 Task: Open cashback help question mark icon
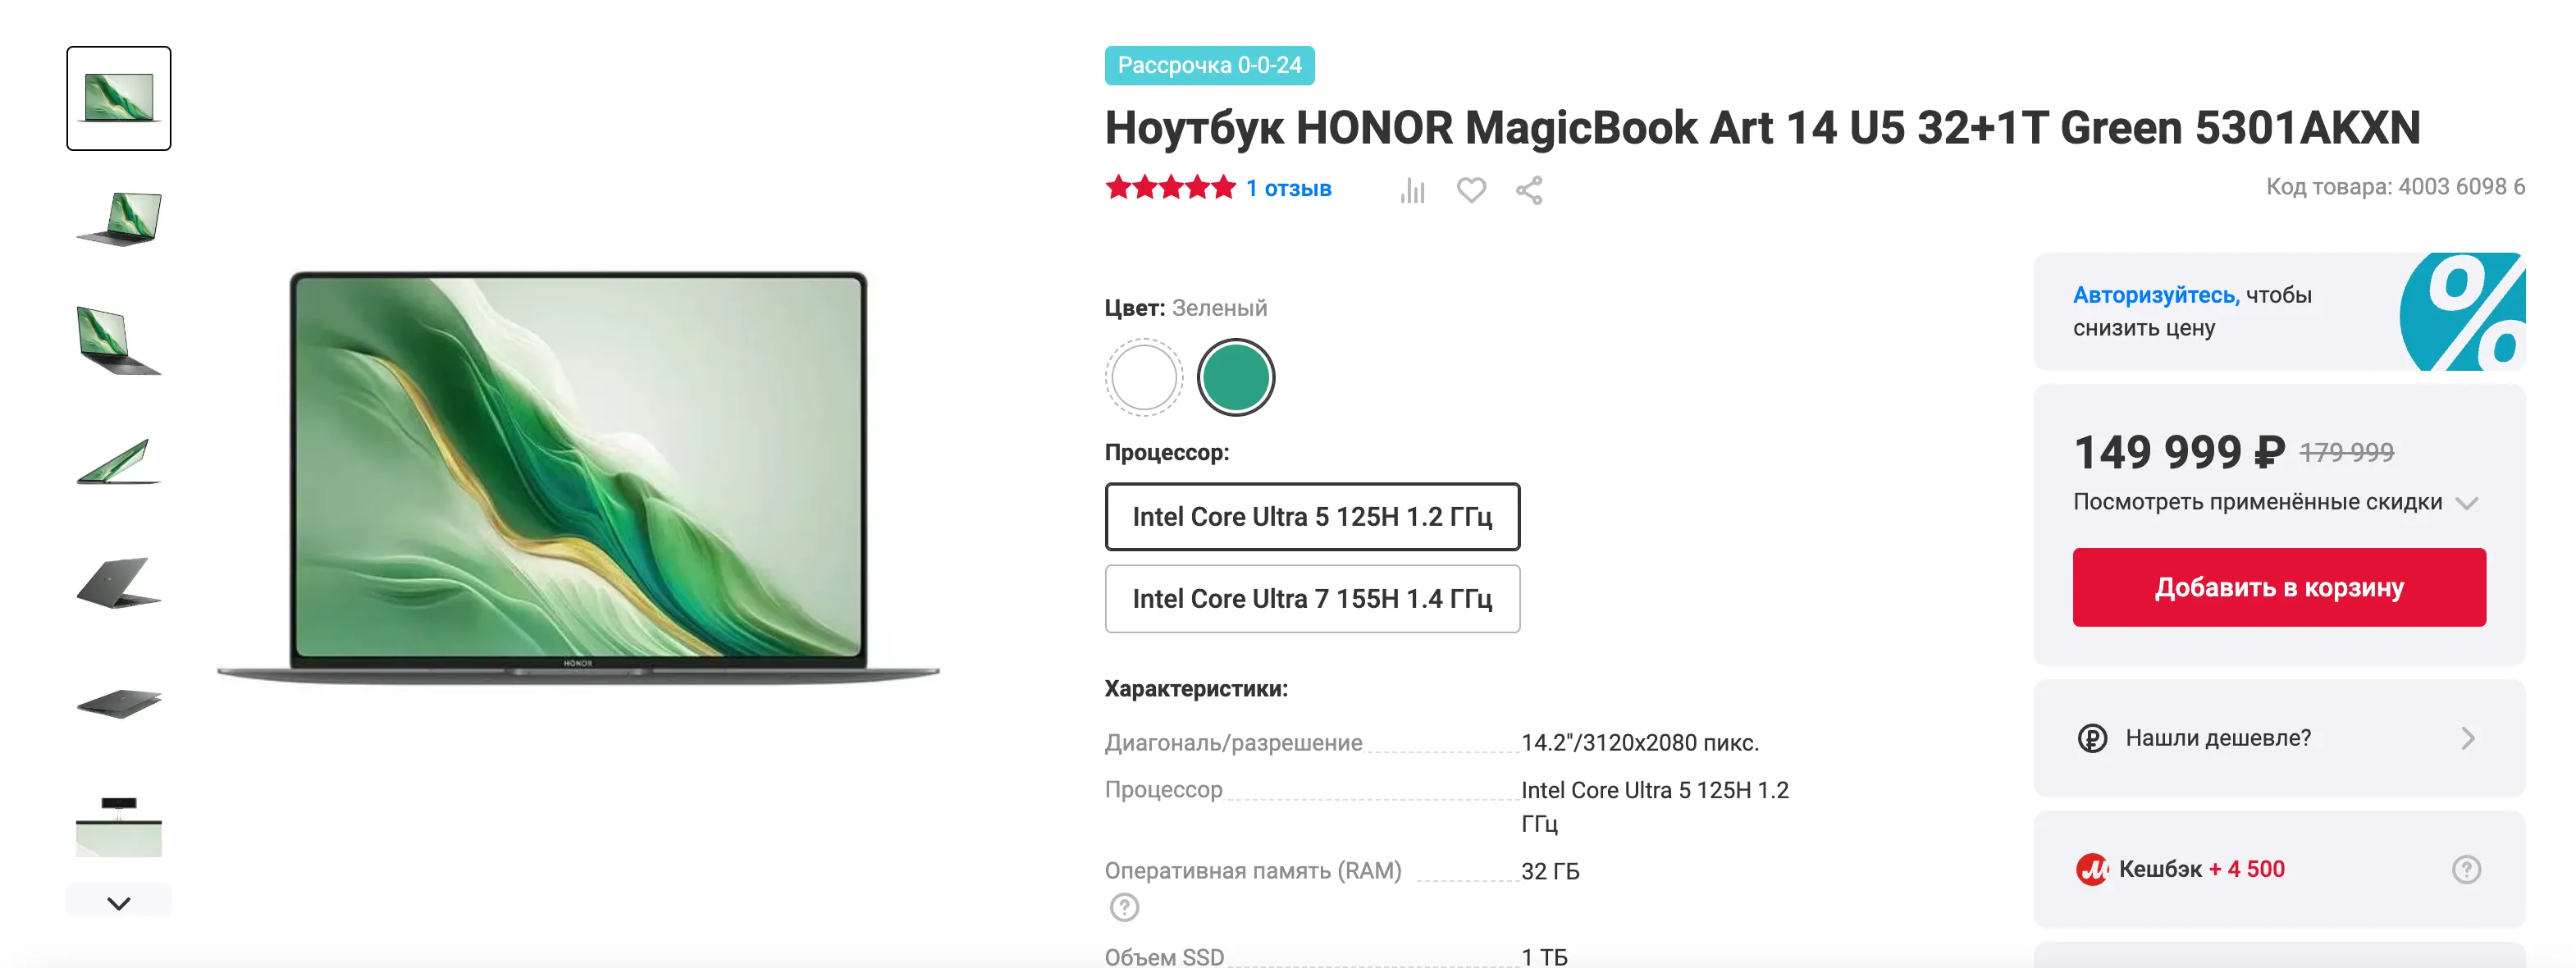click(2466, 869)
